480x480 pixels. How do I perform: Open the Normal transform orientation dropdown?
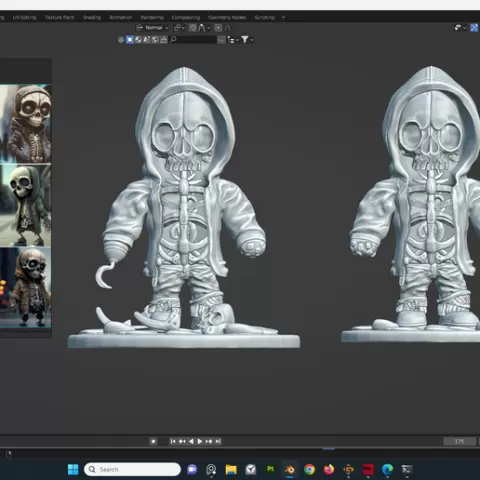(x=152, y=28)
